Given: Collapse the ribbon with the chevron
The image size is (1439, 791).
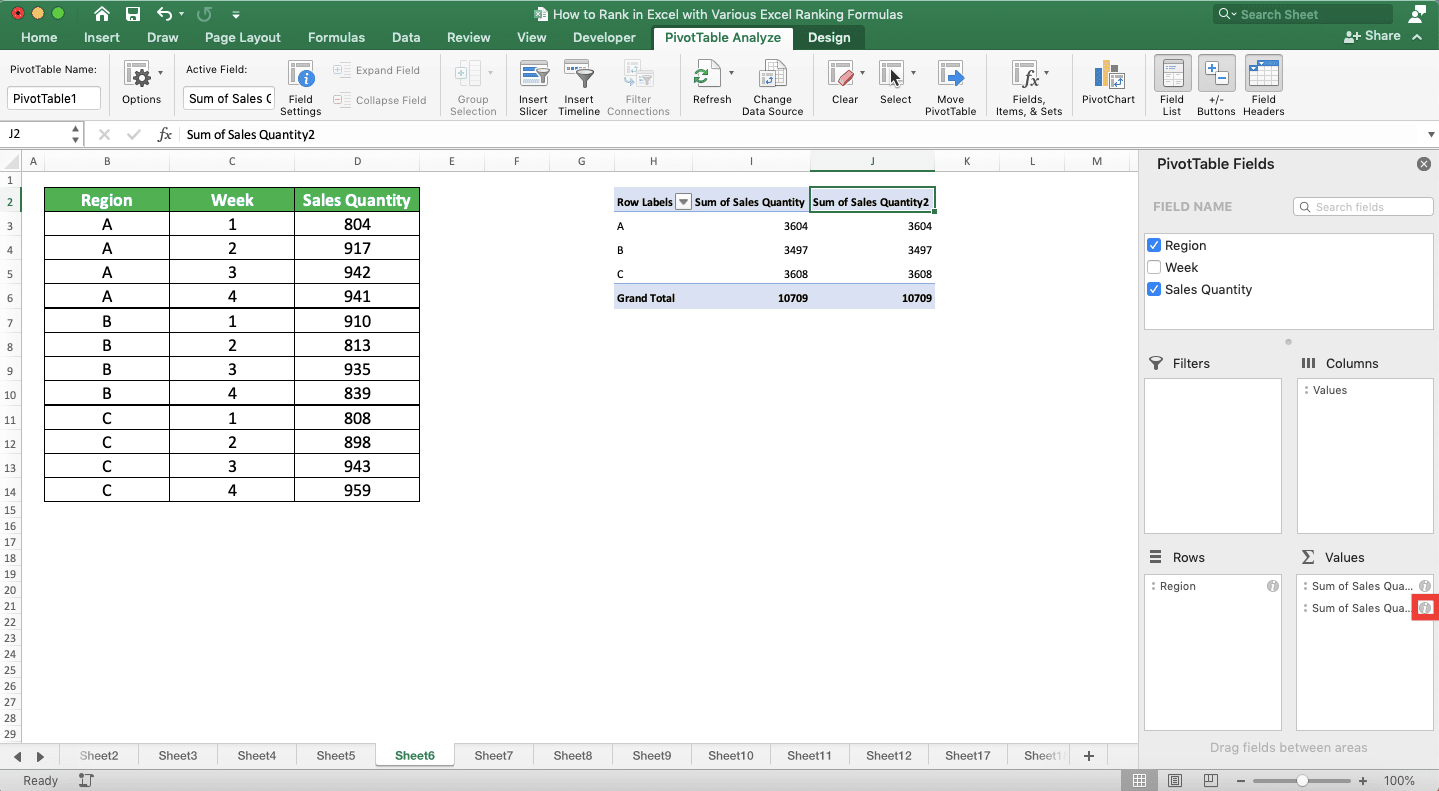Looking at the screenshot, I should (x=1417, y=36).
